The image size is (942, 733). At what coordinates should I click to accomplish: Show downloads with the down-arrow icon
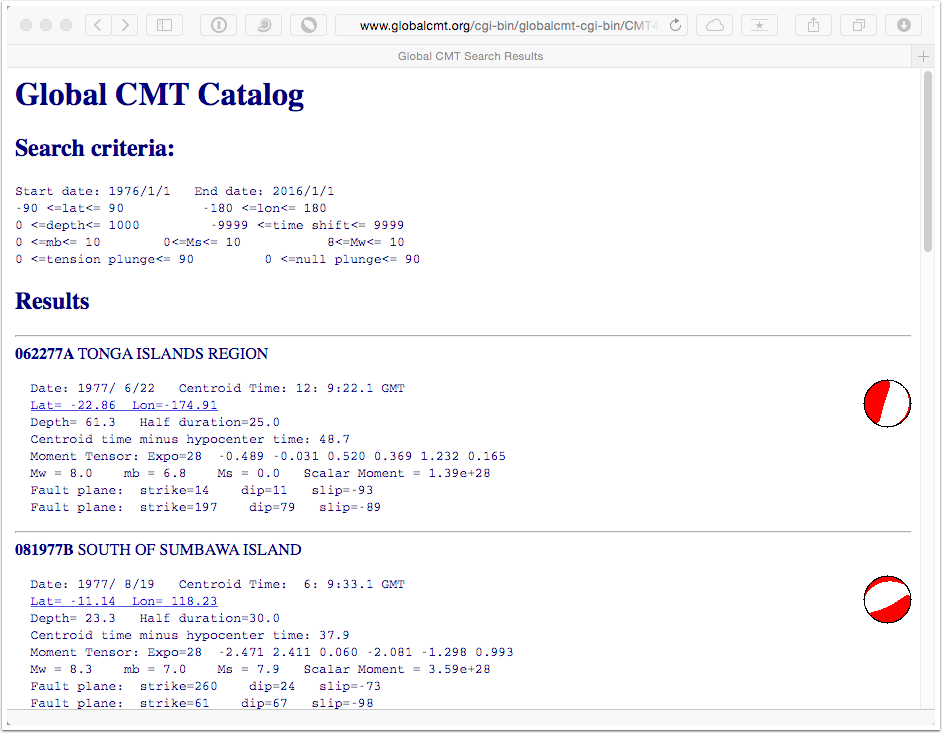pyautogui.click(x=904, y=25)
